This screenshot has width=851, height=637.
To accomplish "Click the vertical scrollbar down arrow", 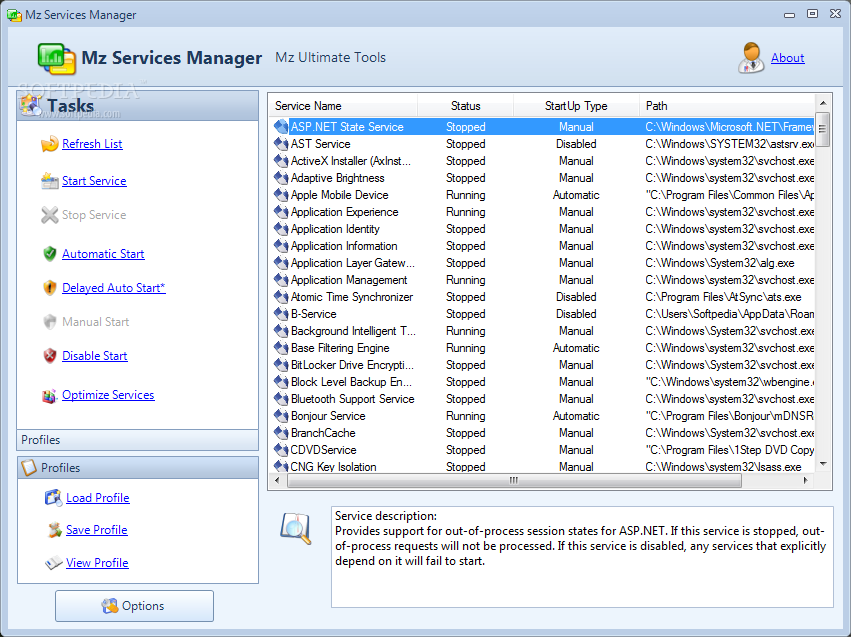I will pos(823,464).
